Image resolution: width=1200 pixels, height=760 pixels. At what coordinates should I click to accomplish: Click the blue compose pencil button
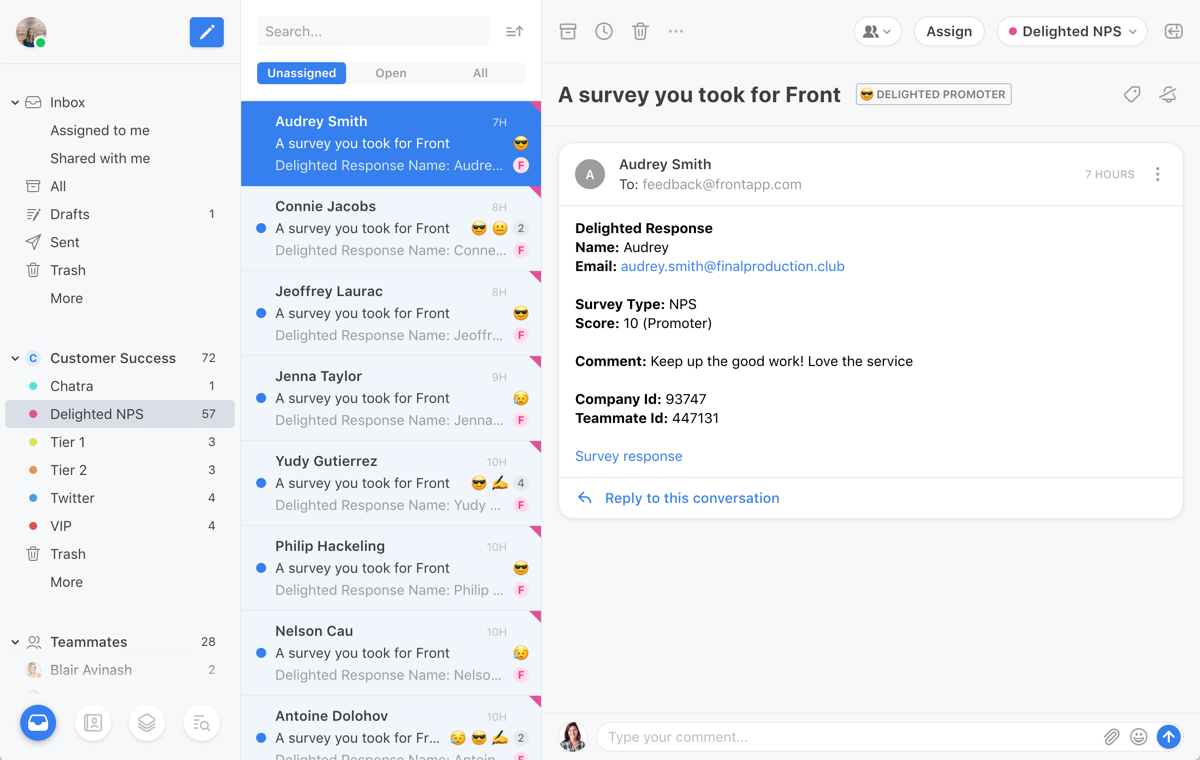[x=207, y=32]
